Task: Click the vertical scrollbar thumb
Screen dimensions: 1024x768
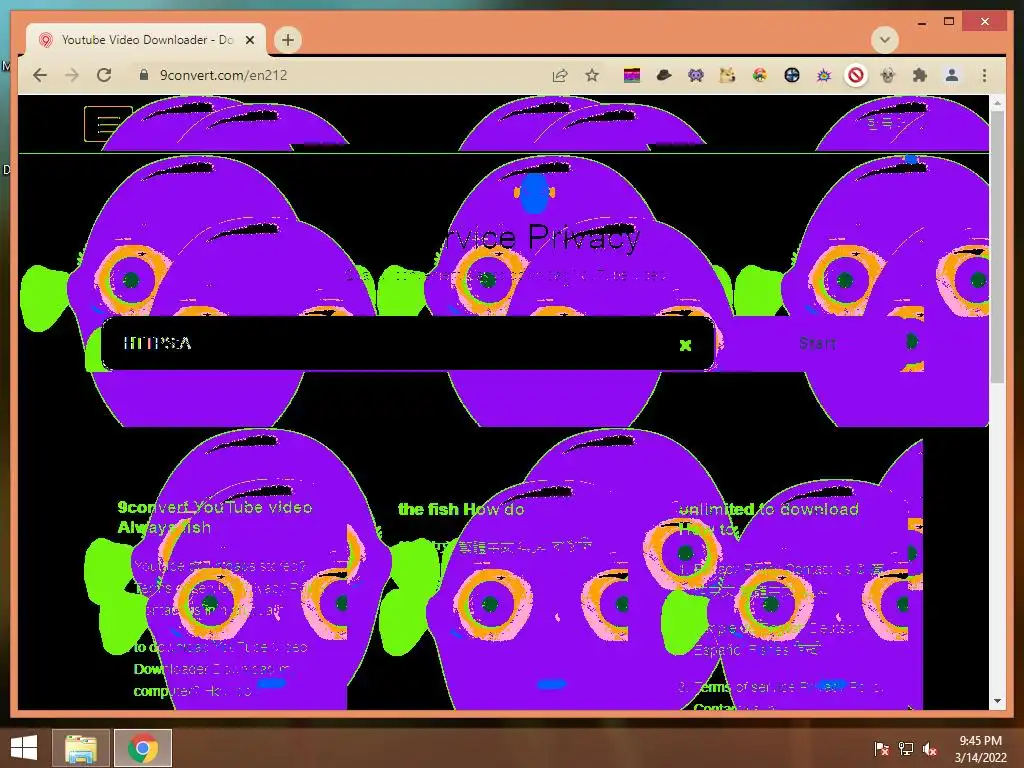Action: pyautogui.click(x=997, y=247)
